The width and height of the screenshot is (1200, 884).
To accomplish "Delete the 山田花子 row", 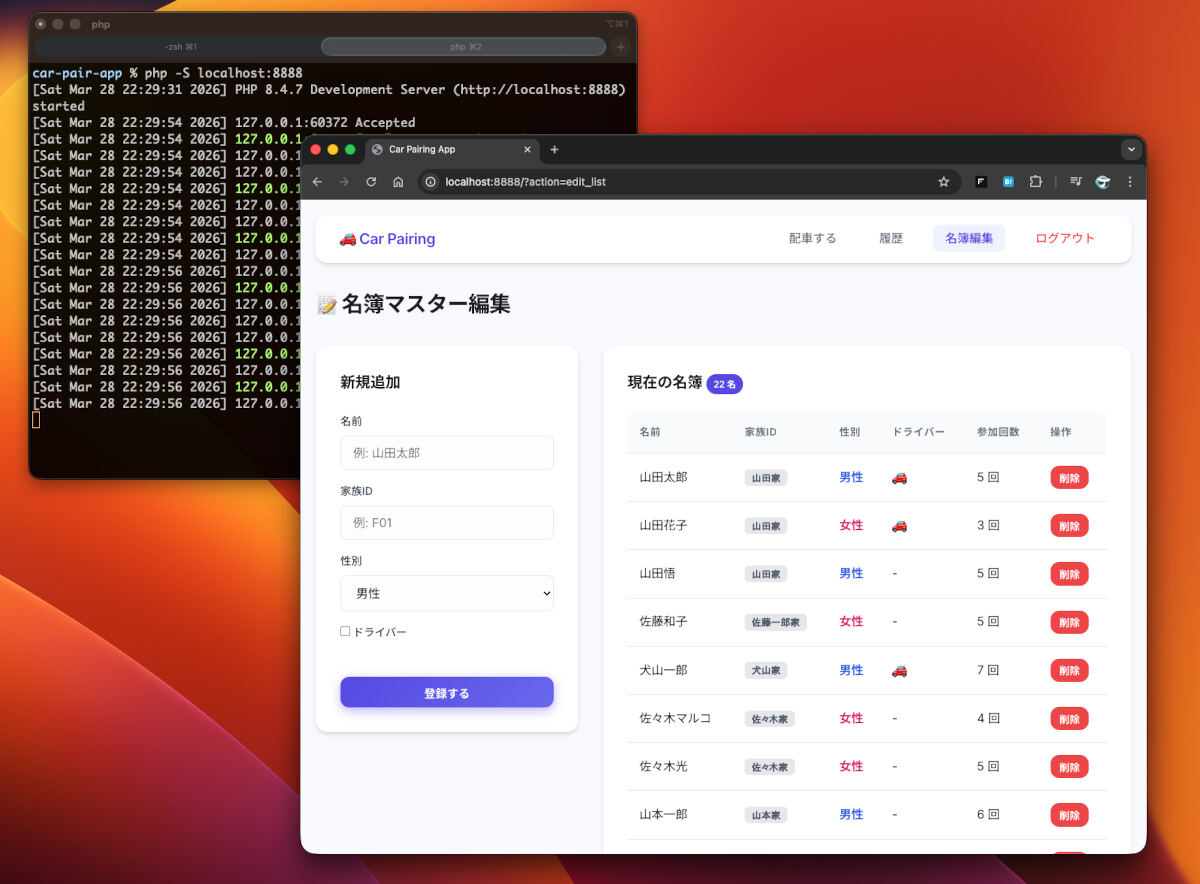I will pyautogui.click(x=1069, y=526).
